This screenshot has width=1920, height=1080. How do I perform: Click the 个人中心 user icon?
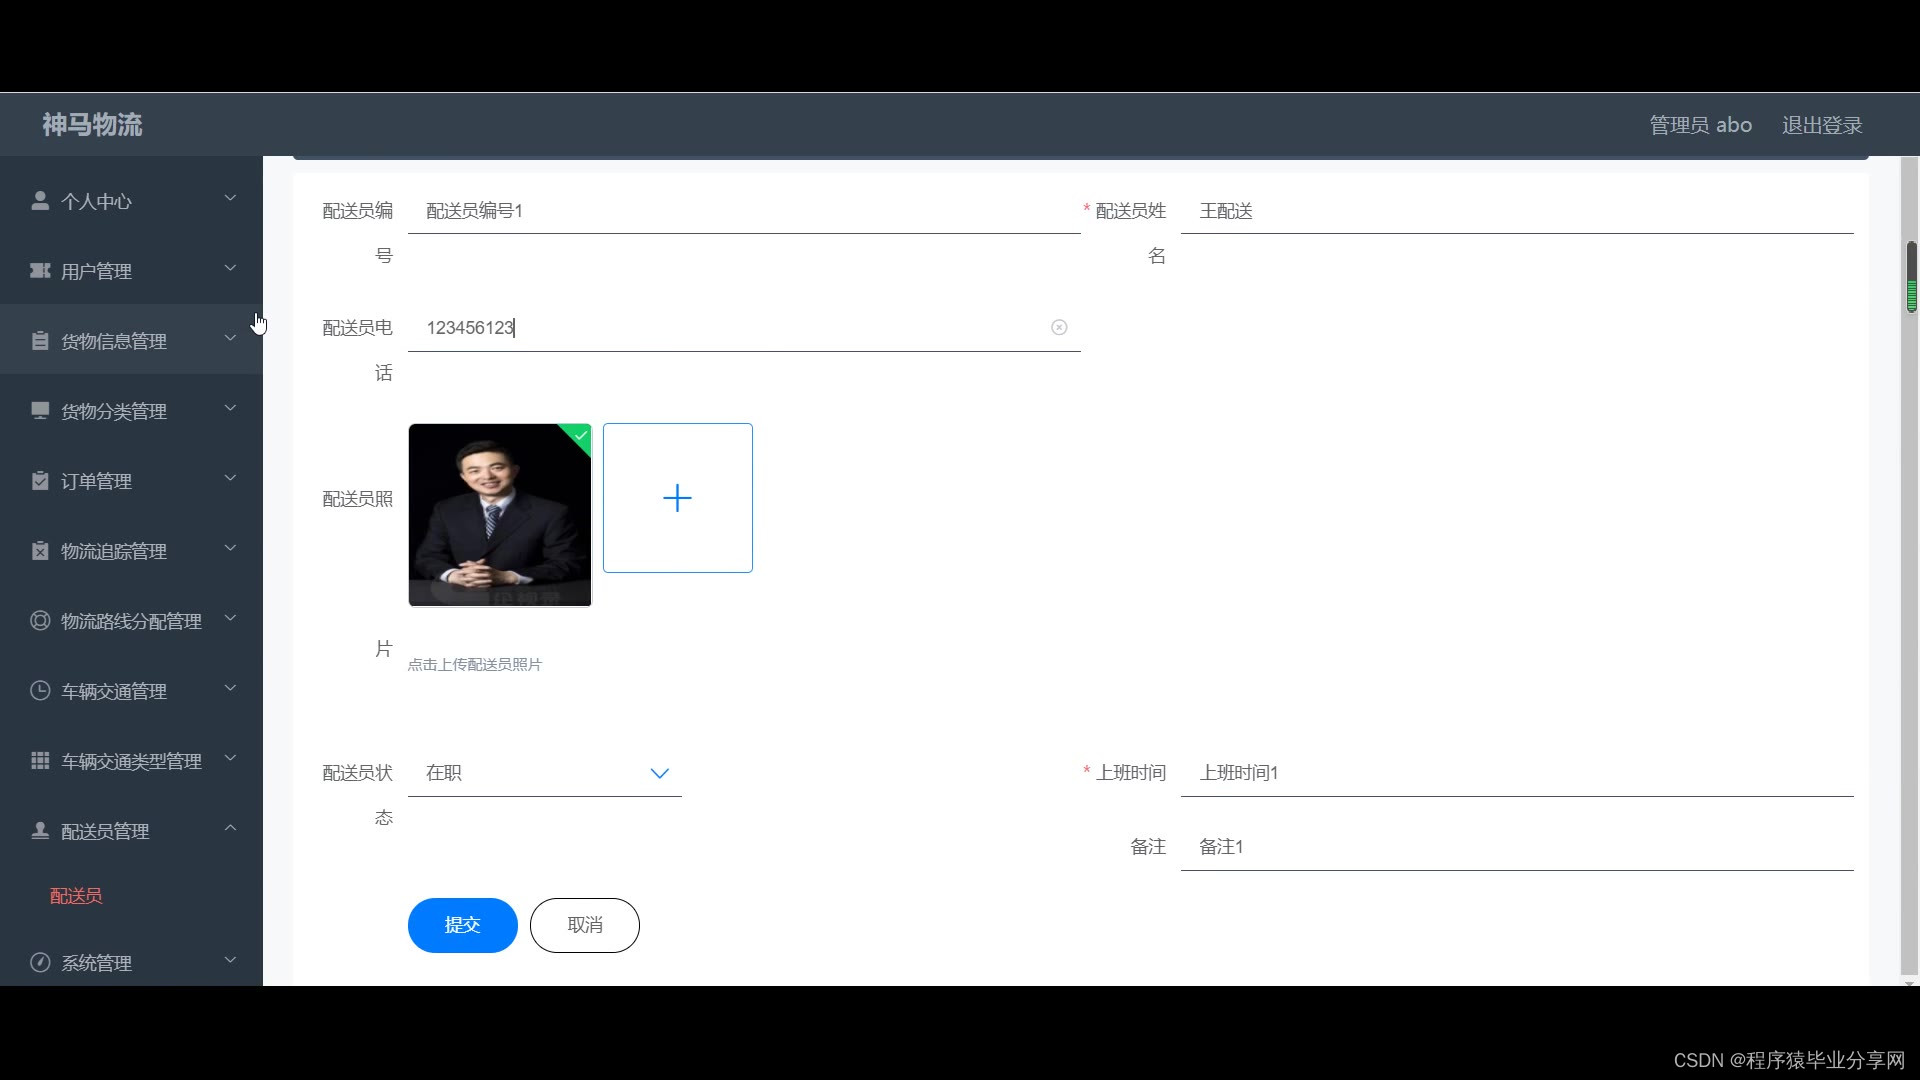pyautogui.click(x=40, y=201)
